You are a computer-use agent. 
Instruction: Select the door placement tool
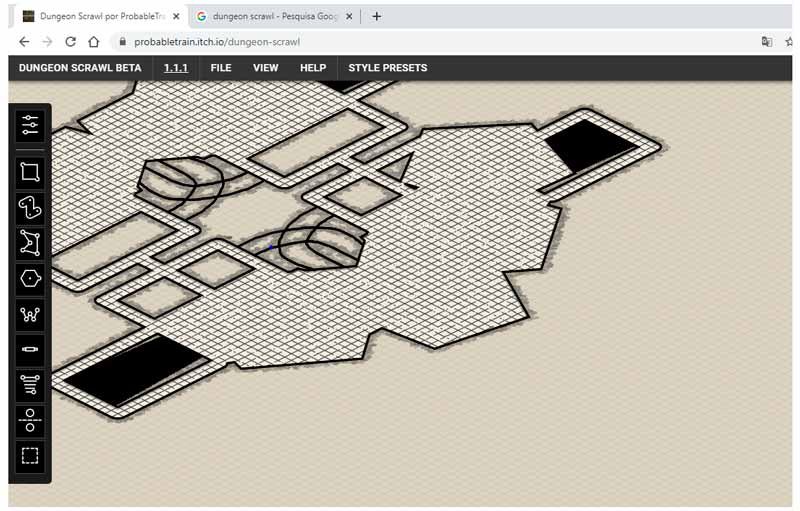(30, 350)
